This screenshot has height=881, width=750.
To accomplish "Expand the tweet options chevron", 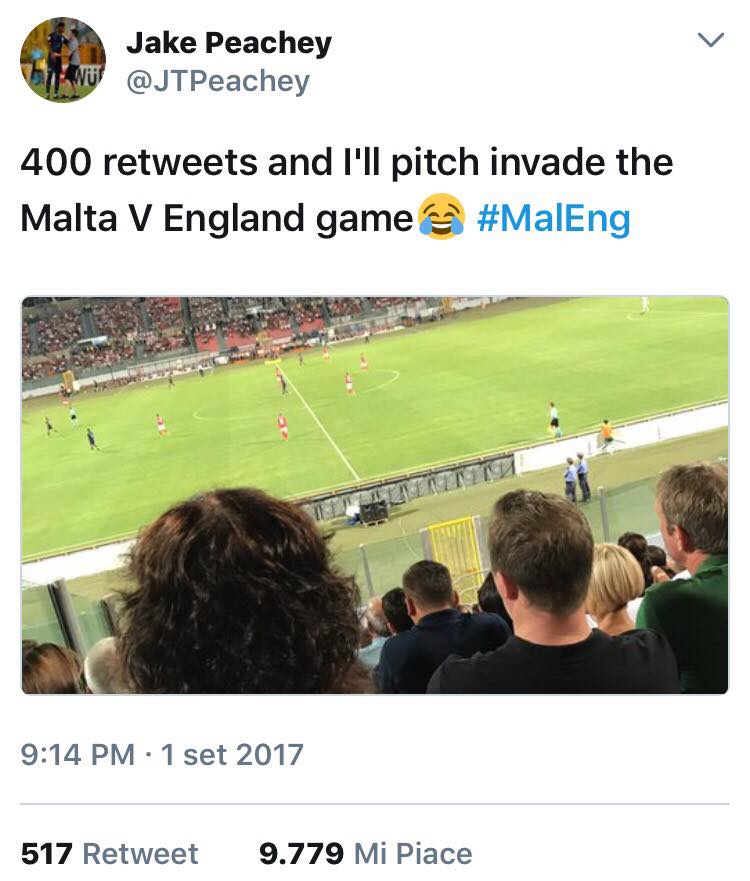I will [x=709, y=41].
